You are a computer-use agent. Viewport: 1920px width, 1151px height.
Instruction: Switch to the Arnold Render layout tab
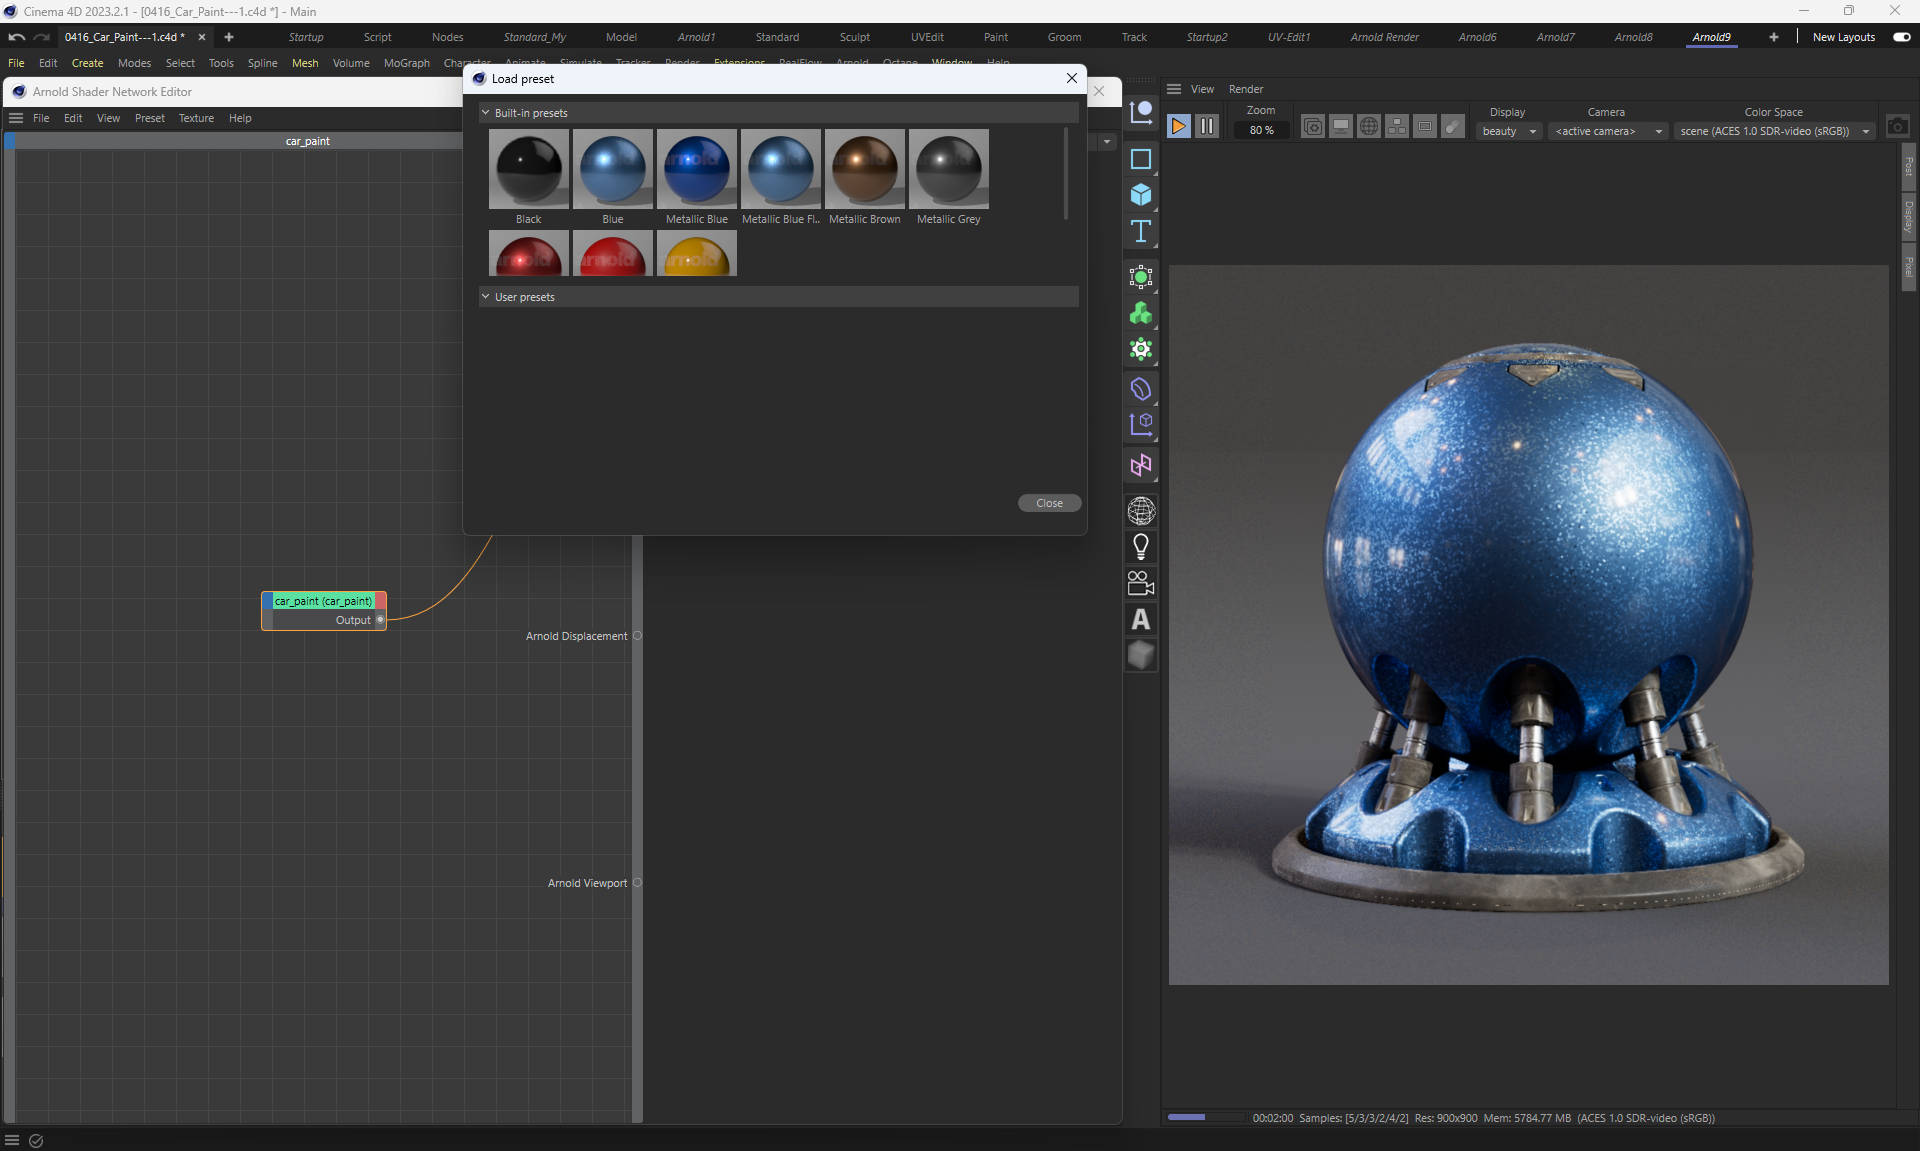[x=1384, y=37]
